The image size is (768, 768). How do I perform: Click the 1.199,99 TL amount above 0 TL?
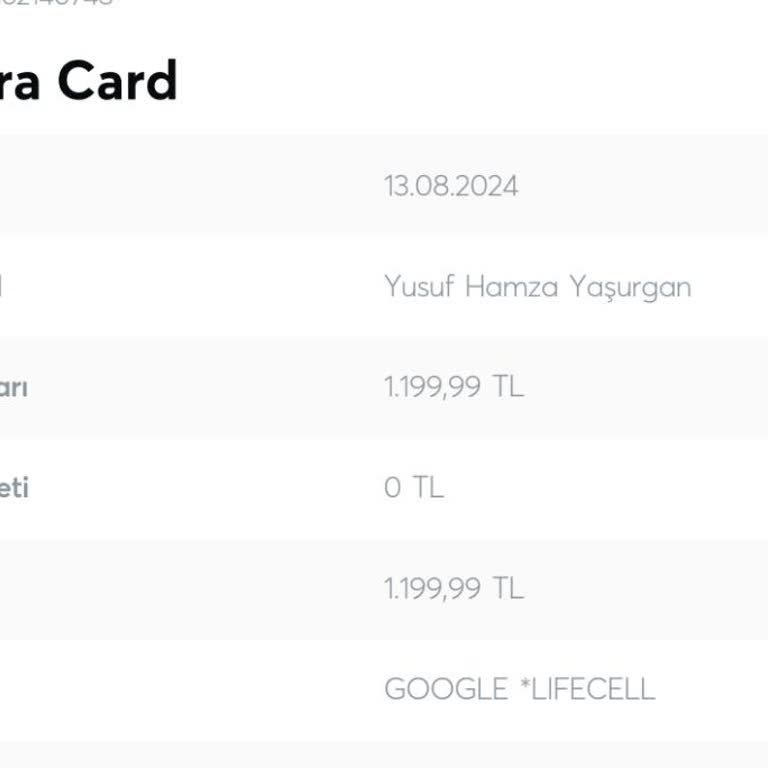click(453, 387)
